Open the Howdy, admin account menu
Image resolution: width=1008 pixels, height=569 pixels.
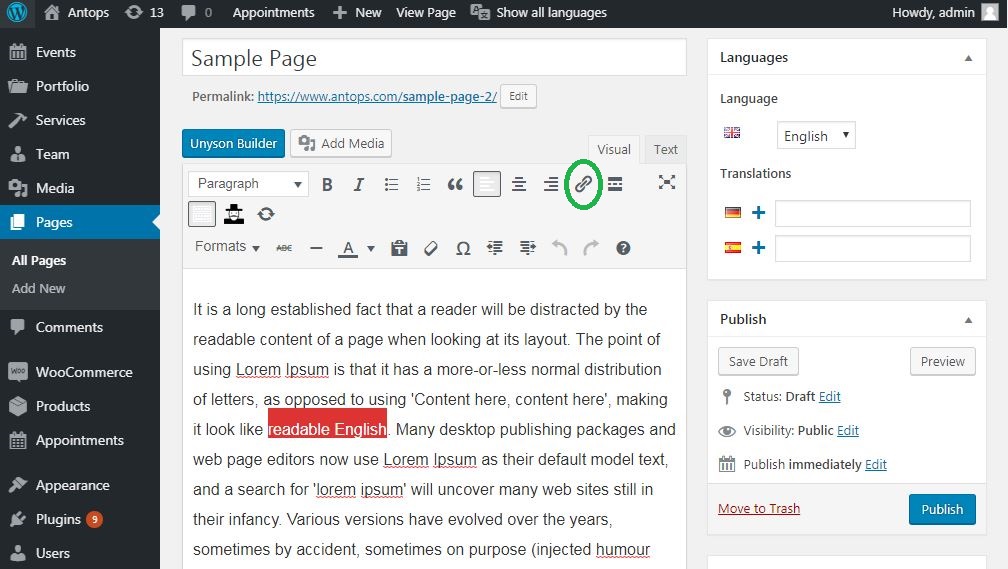tap(944, 13)
